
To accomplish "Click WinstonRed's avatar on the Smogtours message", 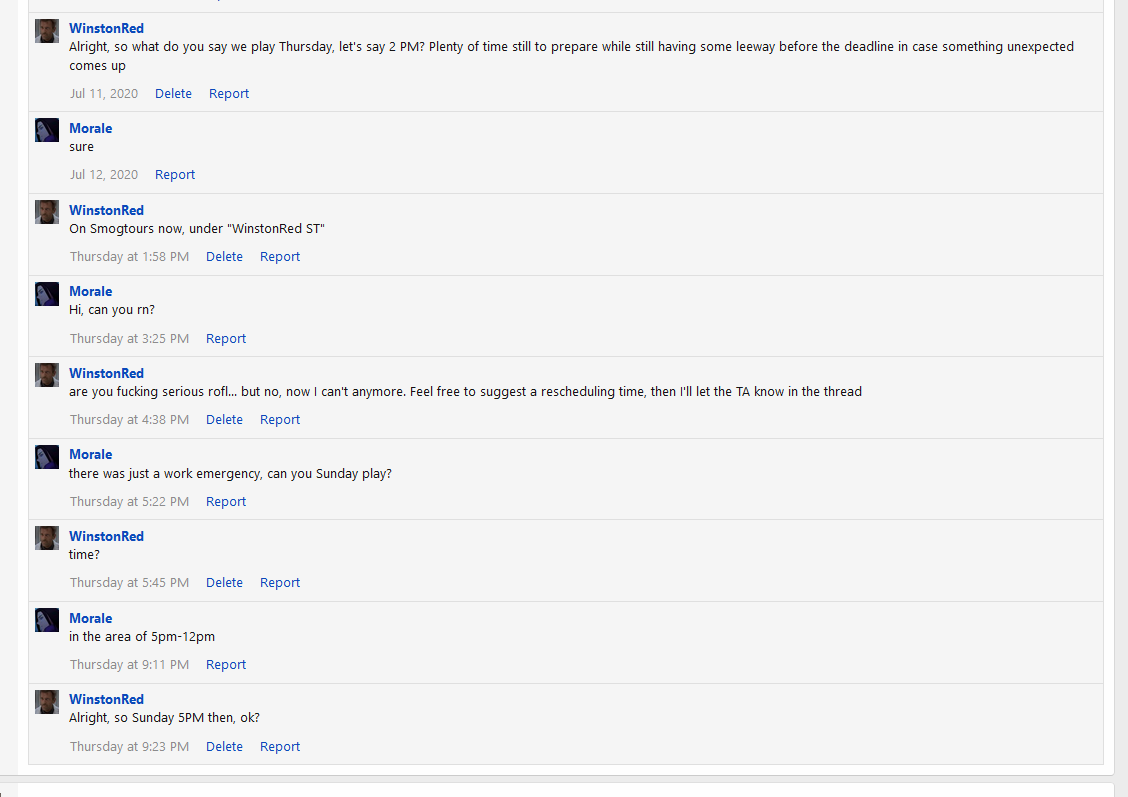I will pos(47,212).
